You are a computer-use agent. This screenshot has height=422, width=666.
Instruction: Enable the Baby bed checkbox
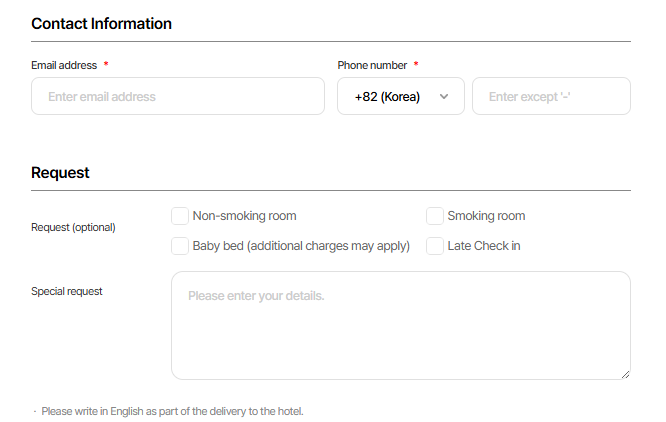(x=180, y=246)
